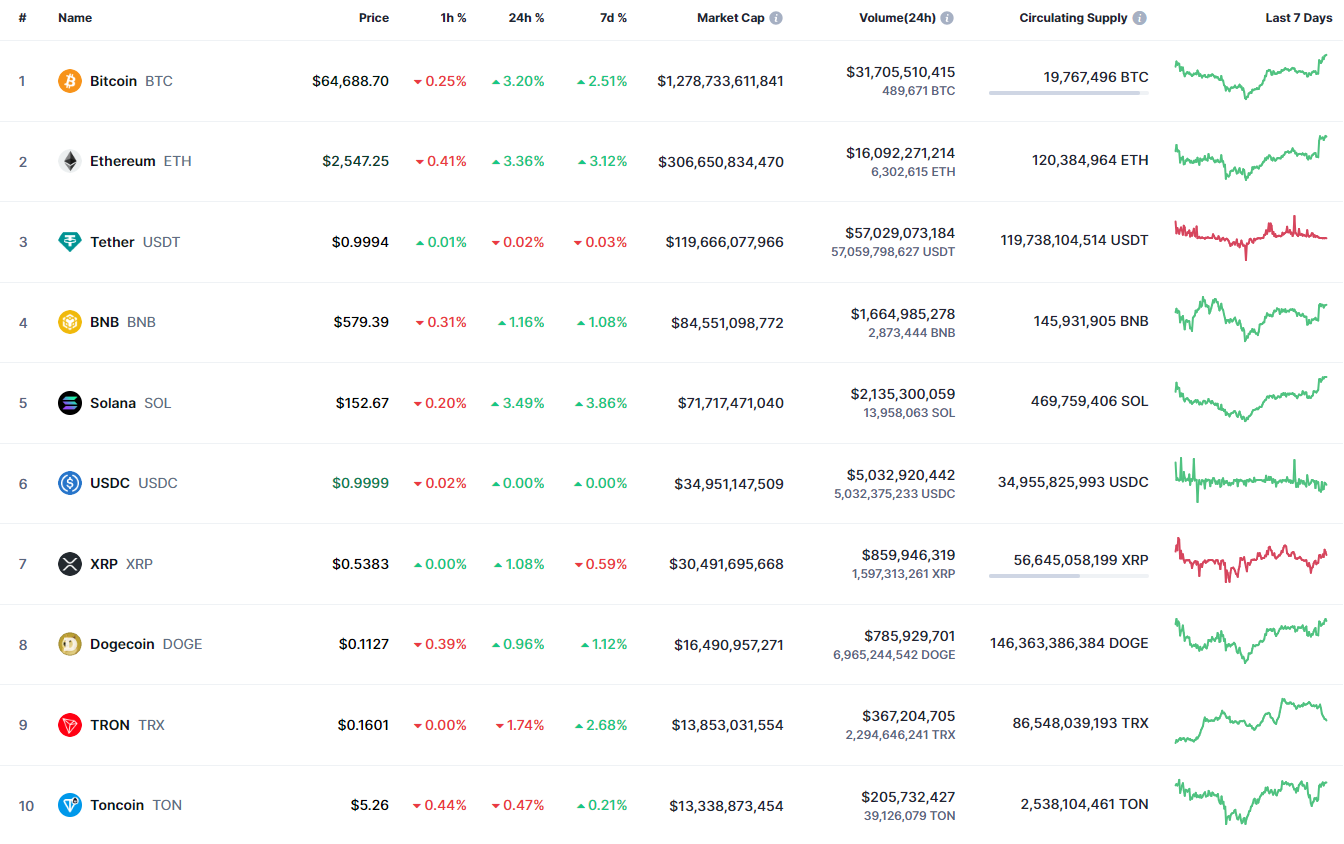Click Bitcoin market cap $1,278,733,611,841
1344x844 pixels.
pyautogui.click(x=720, y=81)
